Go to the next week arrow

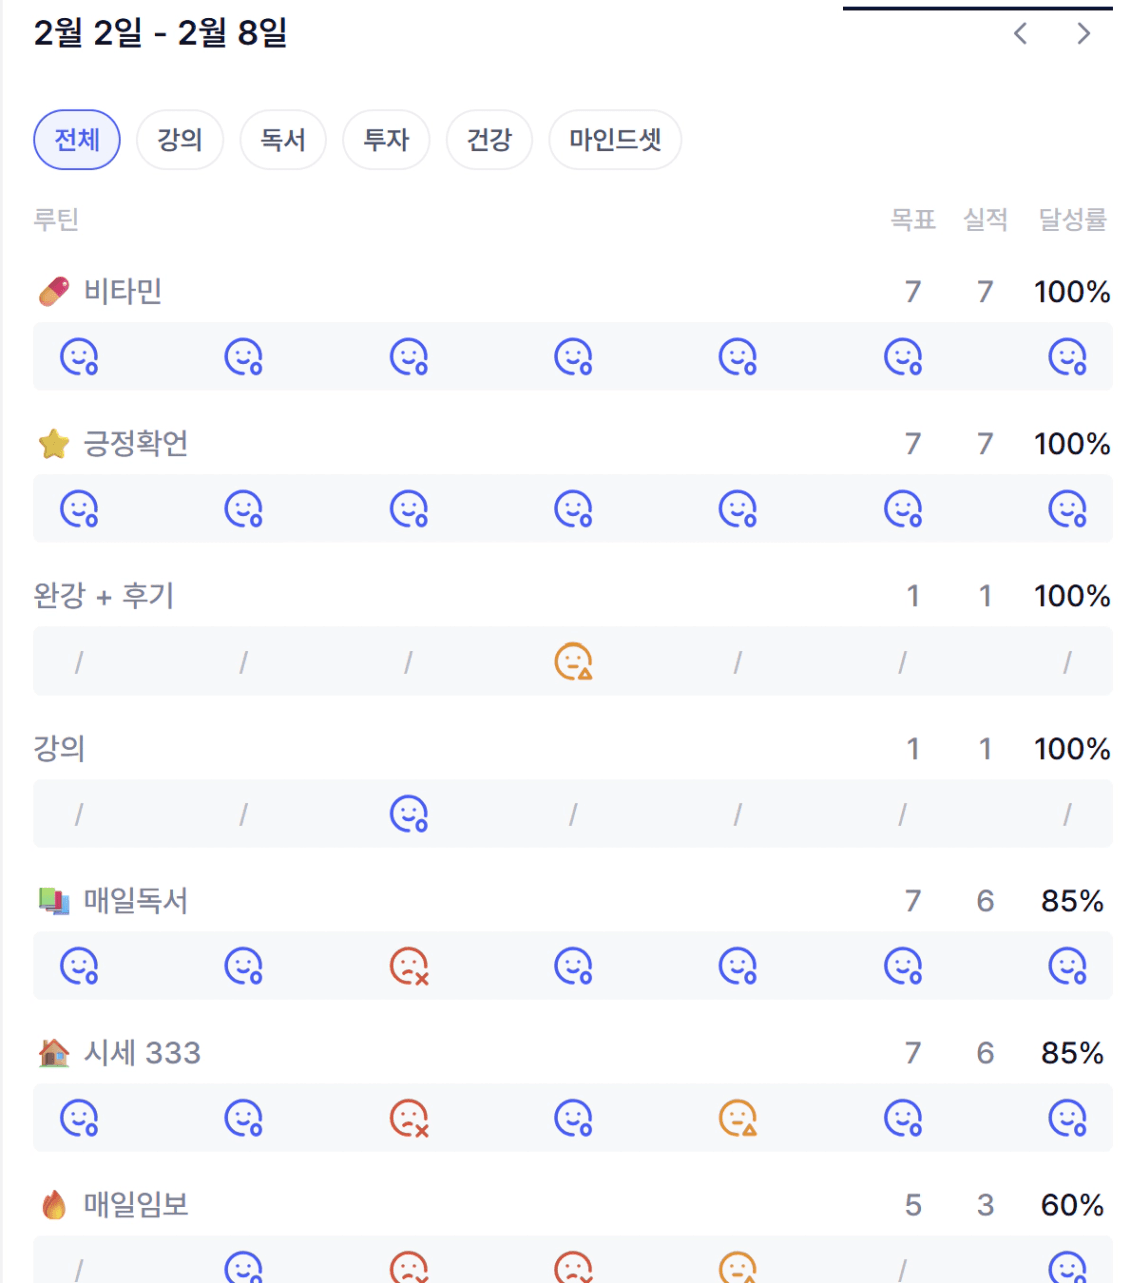coord(1084,34)
